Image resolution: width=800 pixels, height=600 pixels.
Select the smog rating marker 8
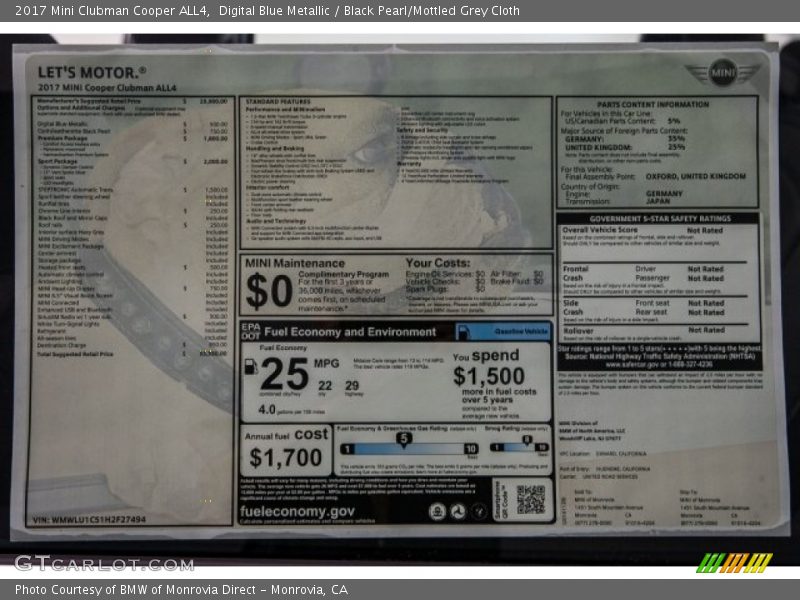[527, 440]
